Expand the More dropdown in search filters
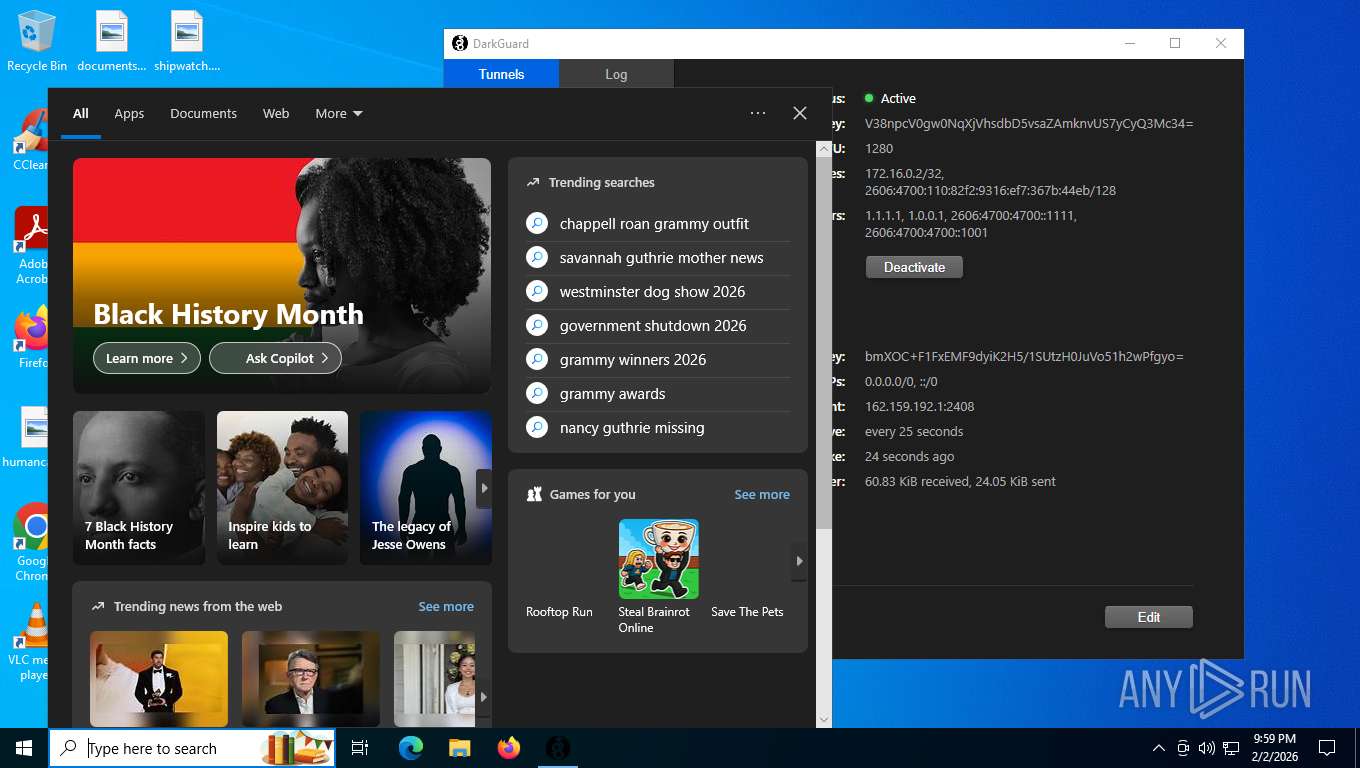 click(x=339, y=114)
